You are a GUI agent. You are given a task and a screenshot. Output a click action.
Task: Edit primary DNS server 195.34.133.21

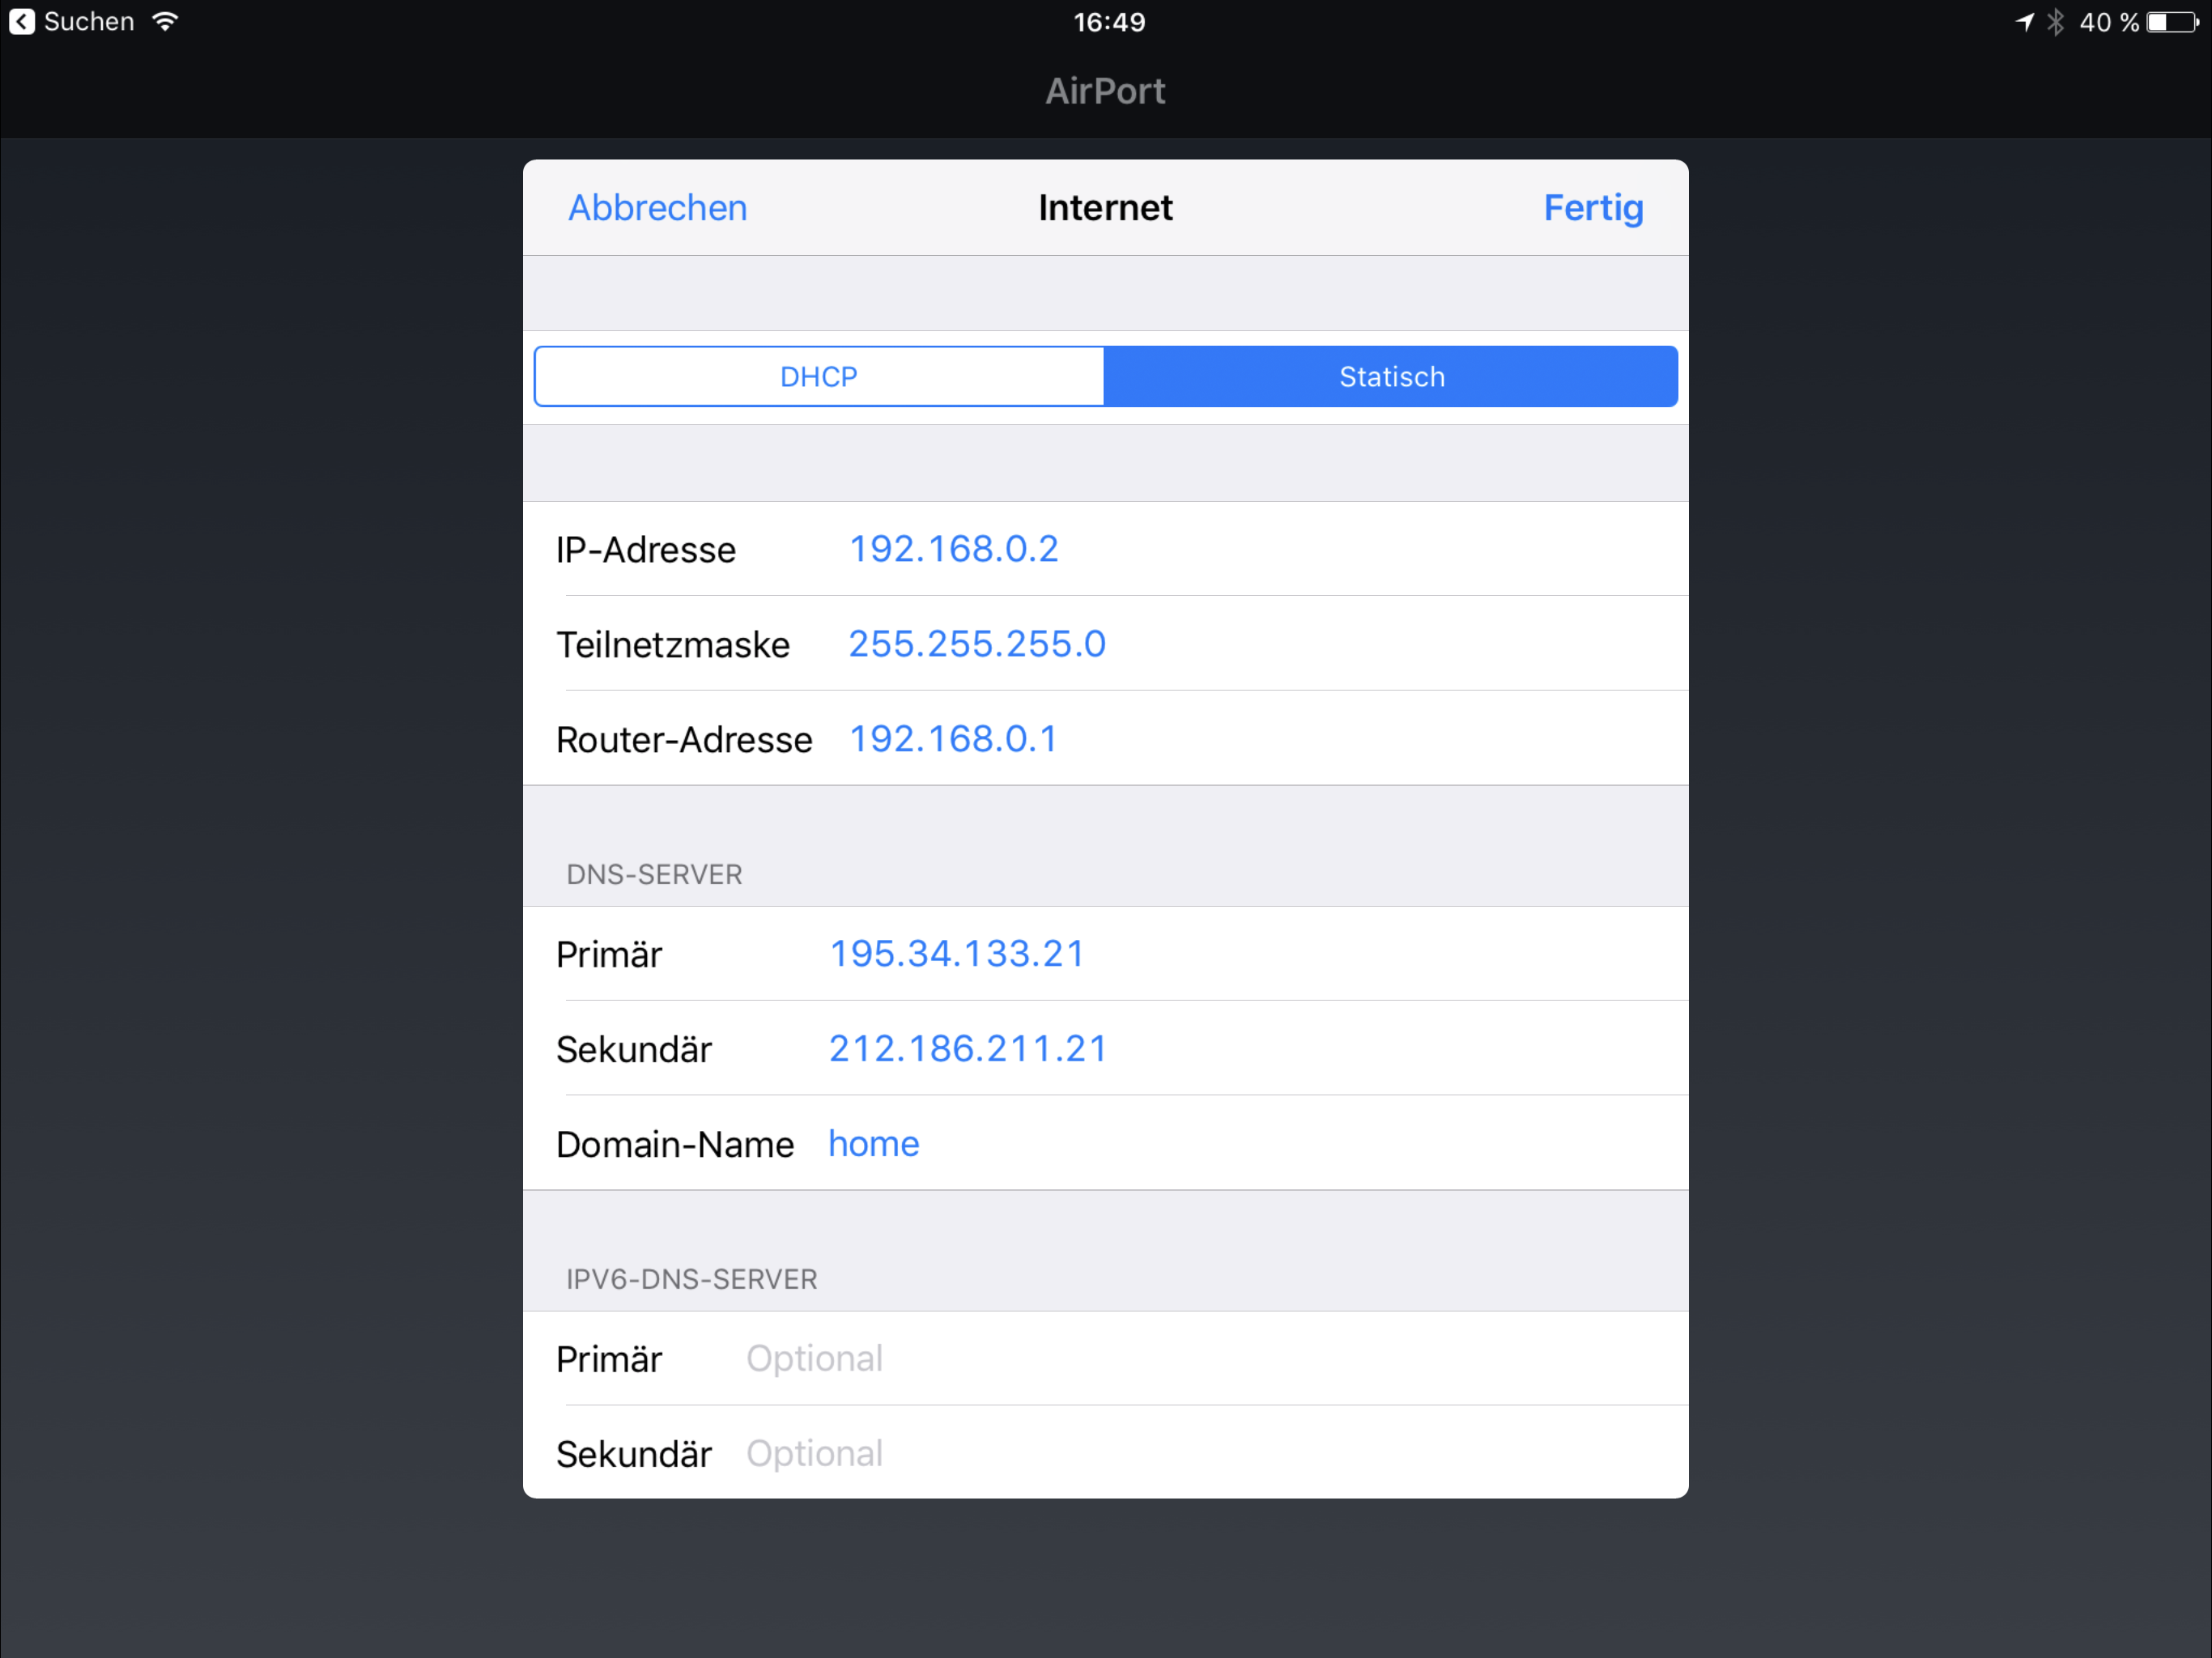coord(957,954)
